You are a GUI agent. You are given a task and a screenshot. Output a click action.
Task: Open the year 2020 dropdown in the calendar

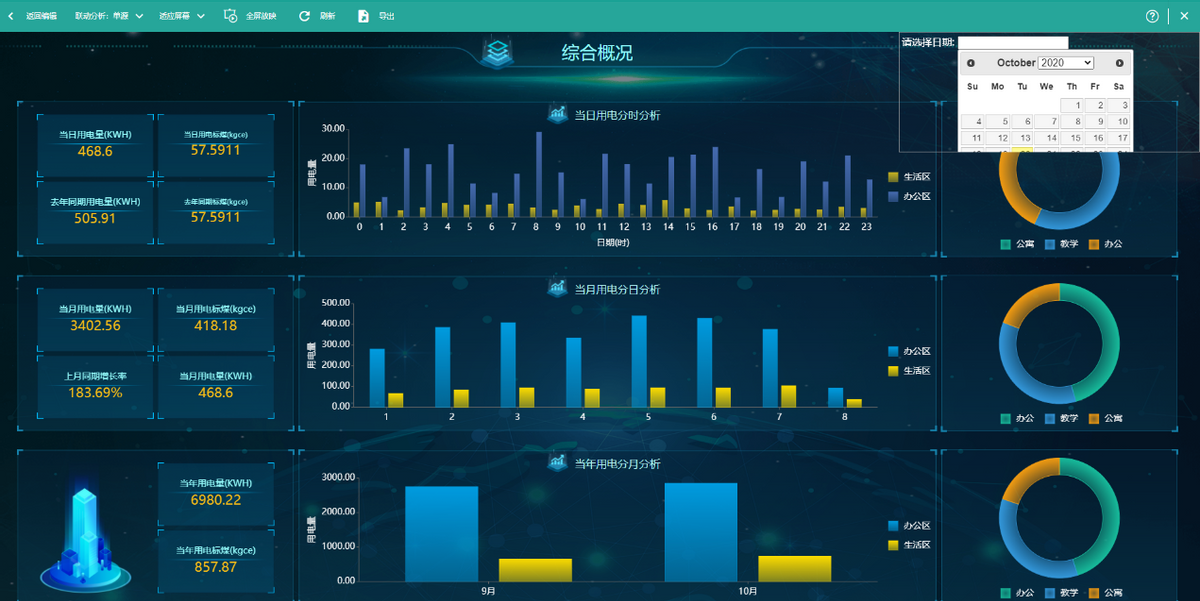point(1065,63)
